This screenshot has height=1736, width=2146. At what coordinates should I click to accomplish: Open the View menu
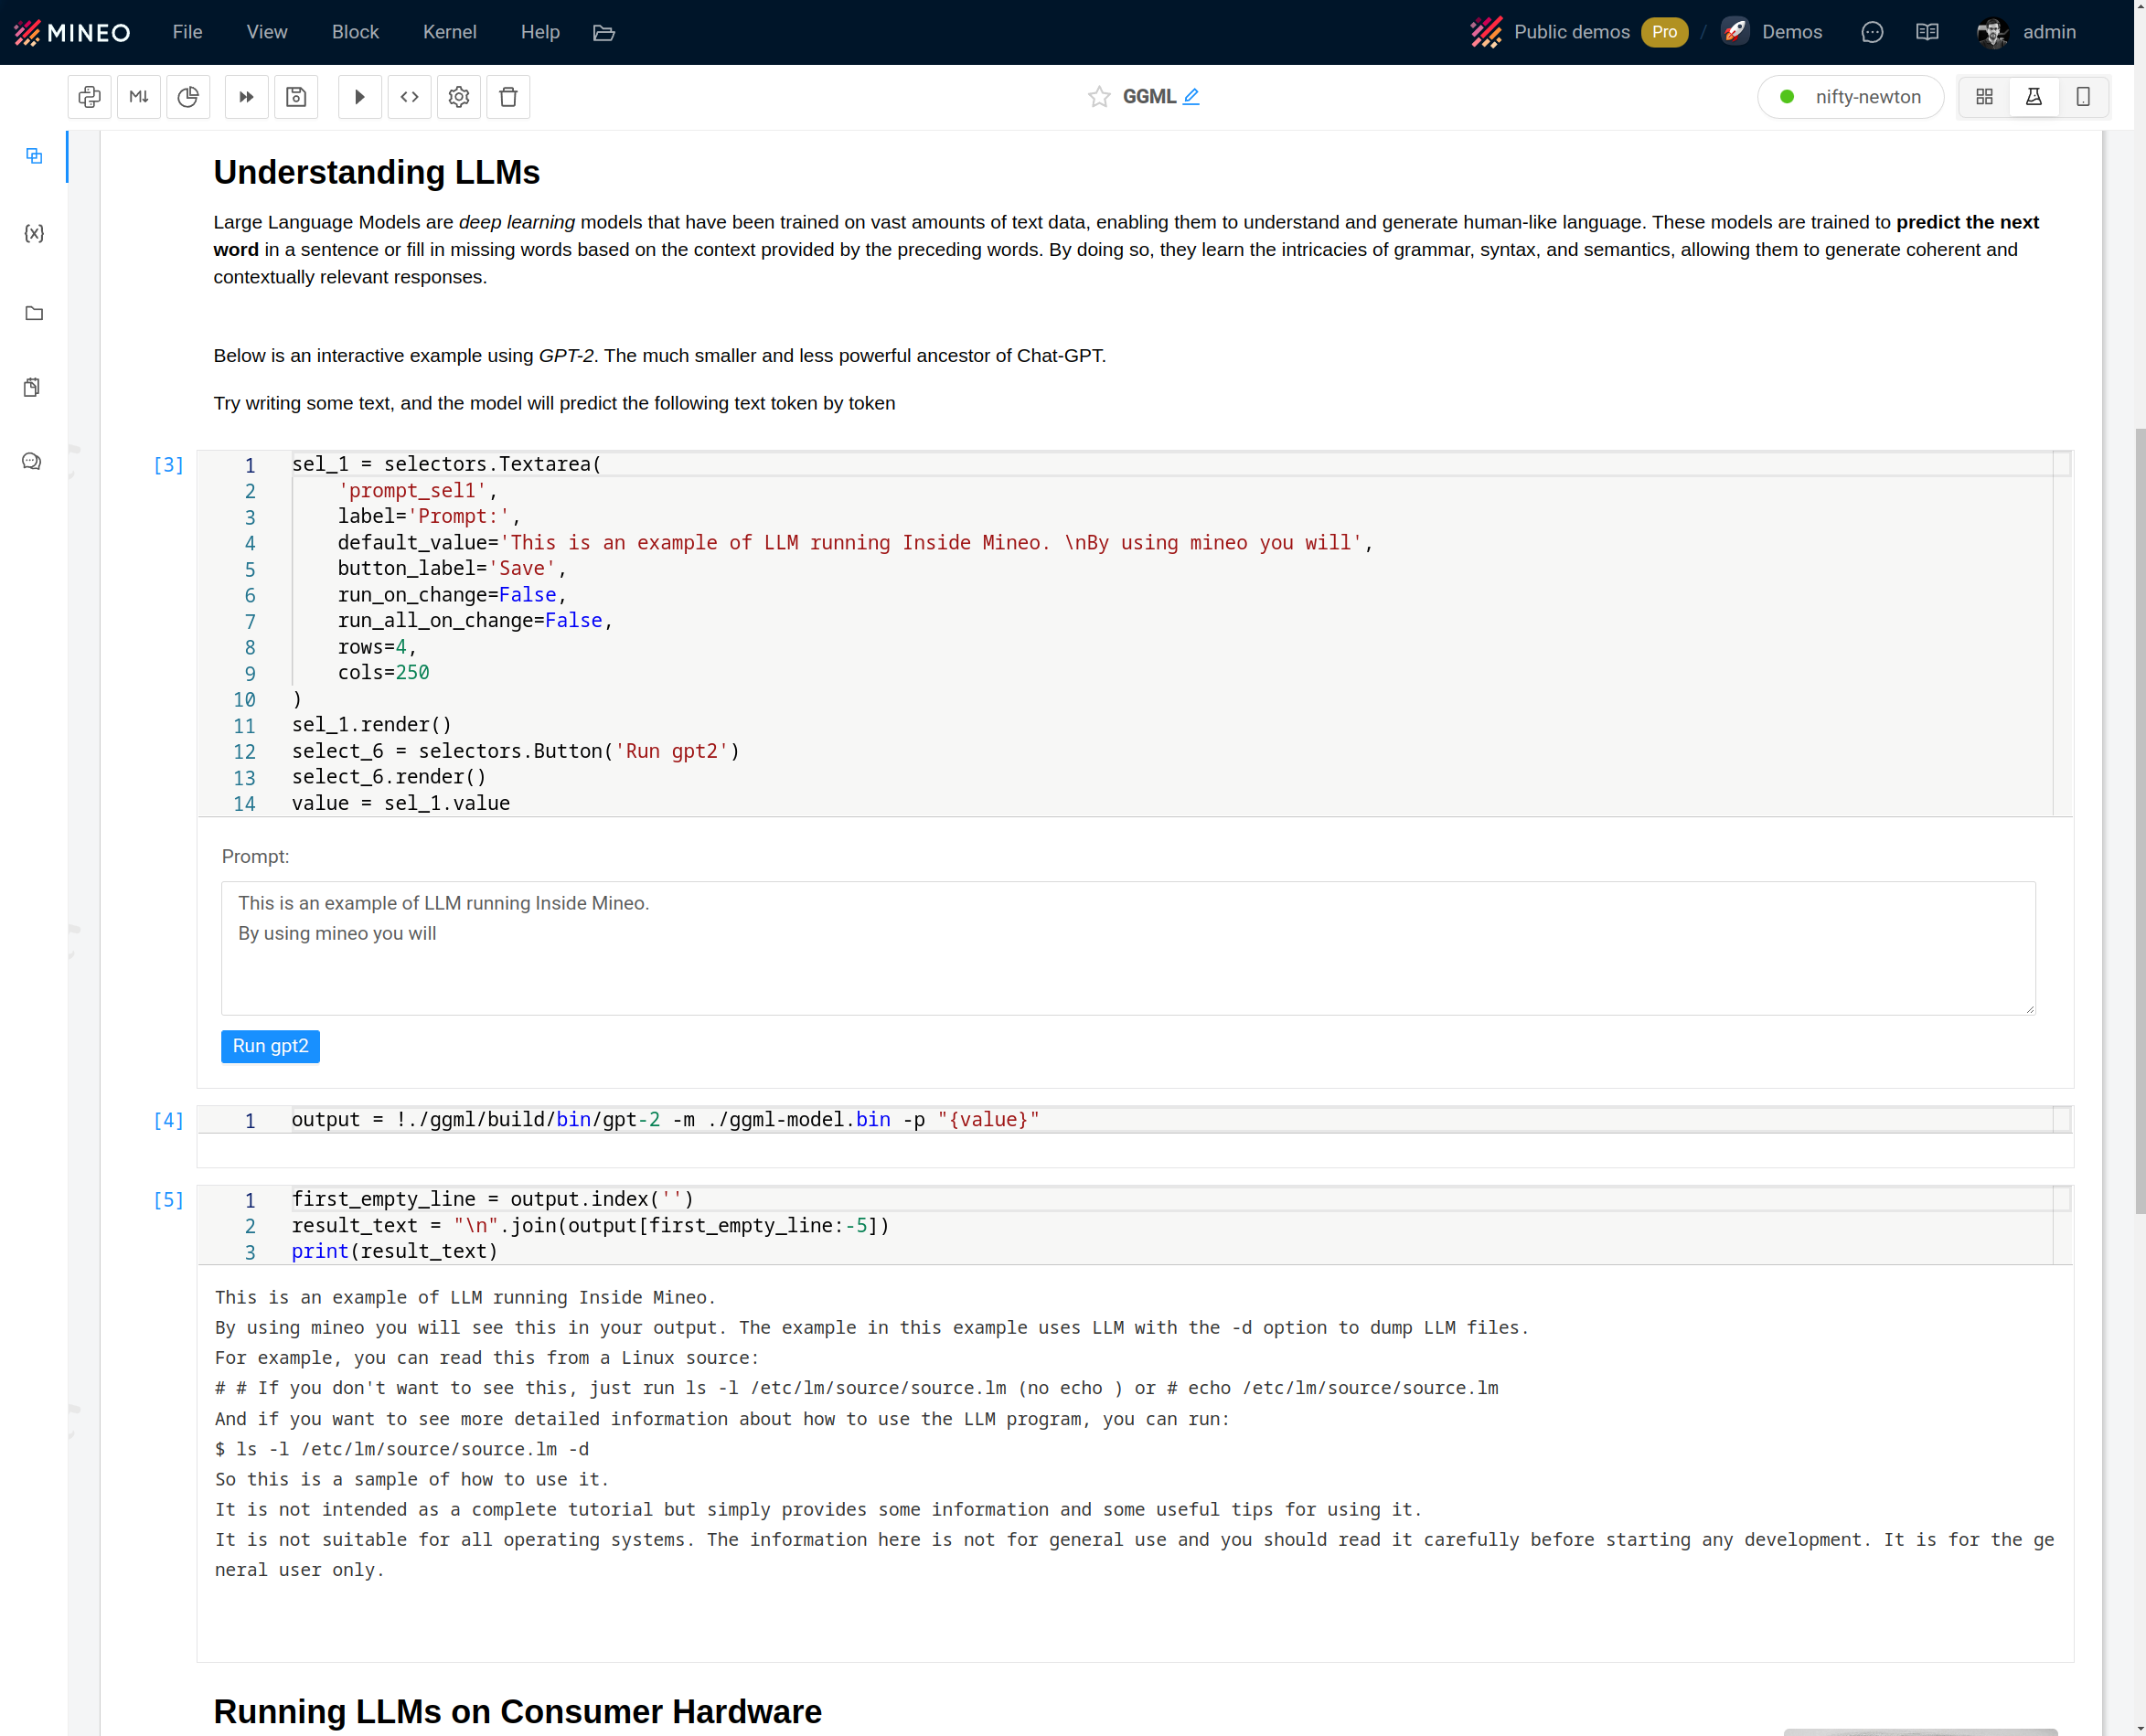point(267,32)
